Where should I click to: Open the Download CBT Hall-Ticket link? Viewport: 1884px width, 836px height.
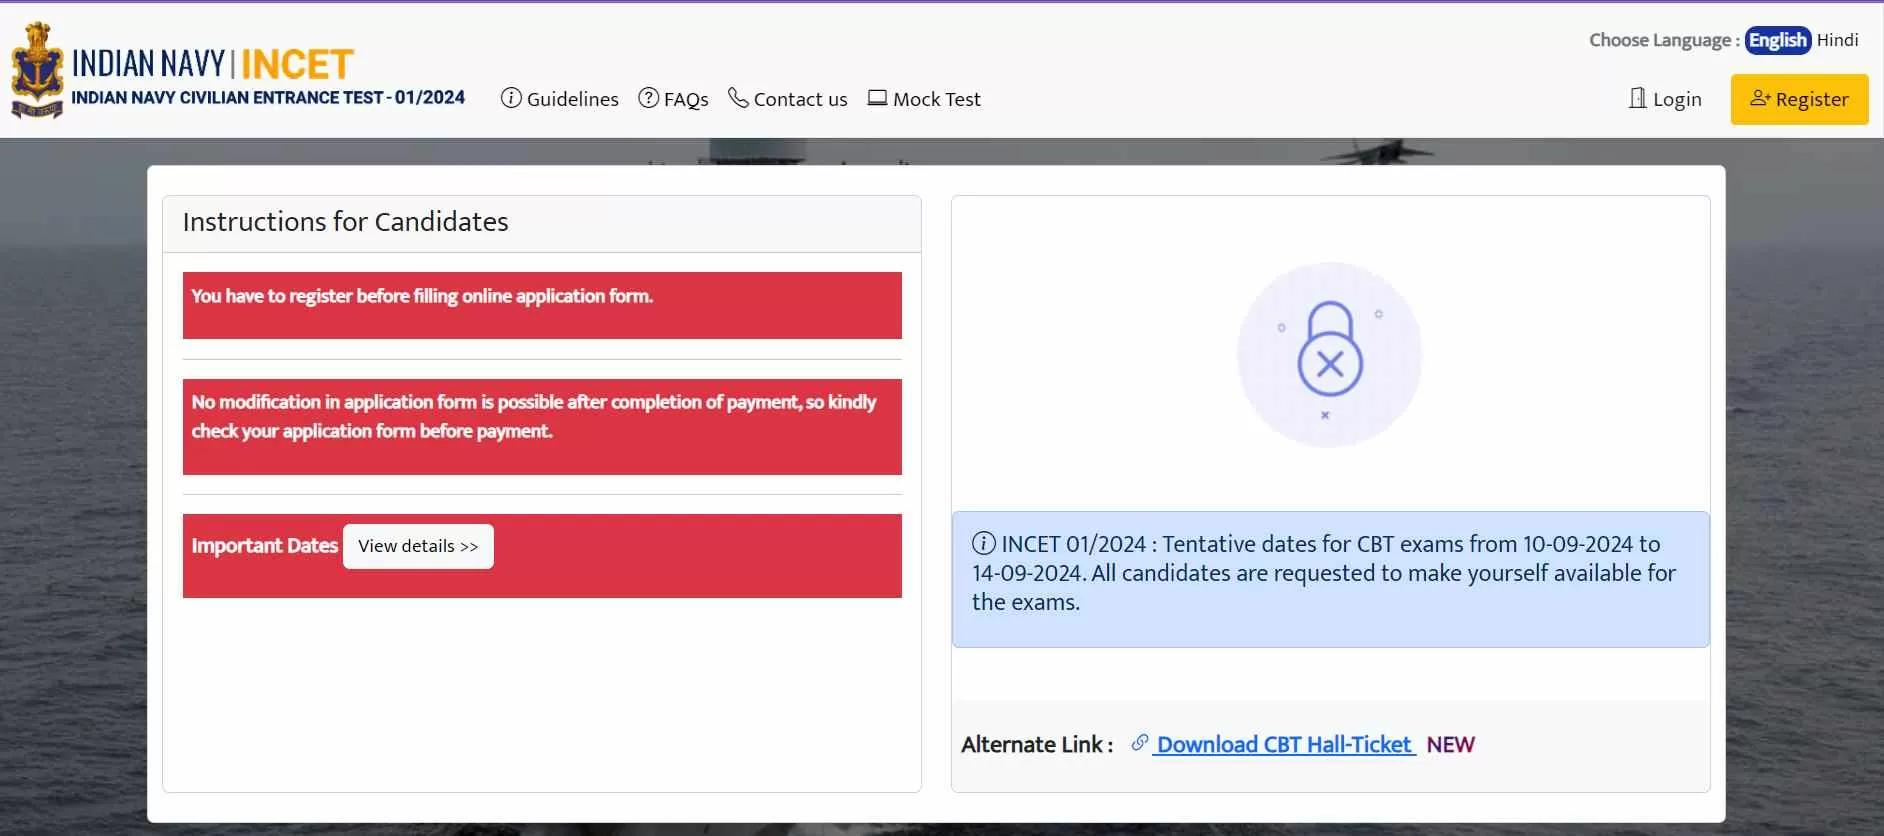[x=1284, y=744]
